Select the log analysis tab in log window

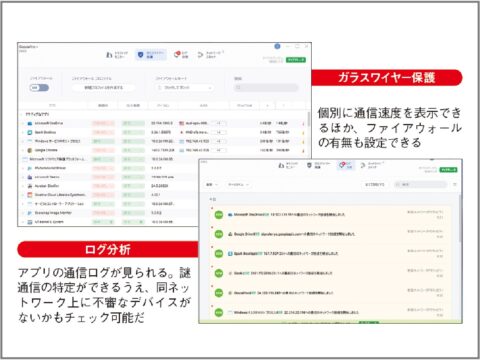pyautogui.click(x=346, y=165)
